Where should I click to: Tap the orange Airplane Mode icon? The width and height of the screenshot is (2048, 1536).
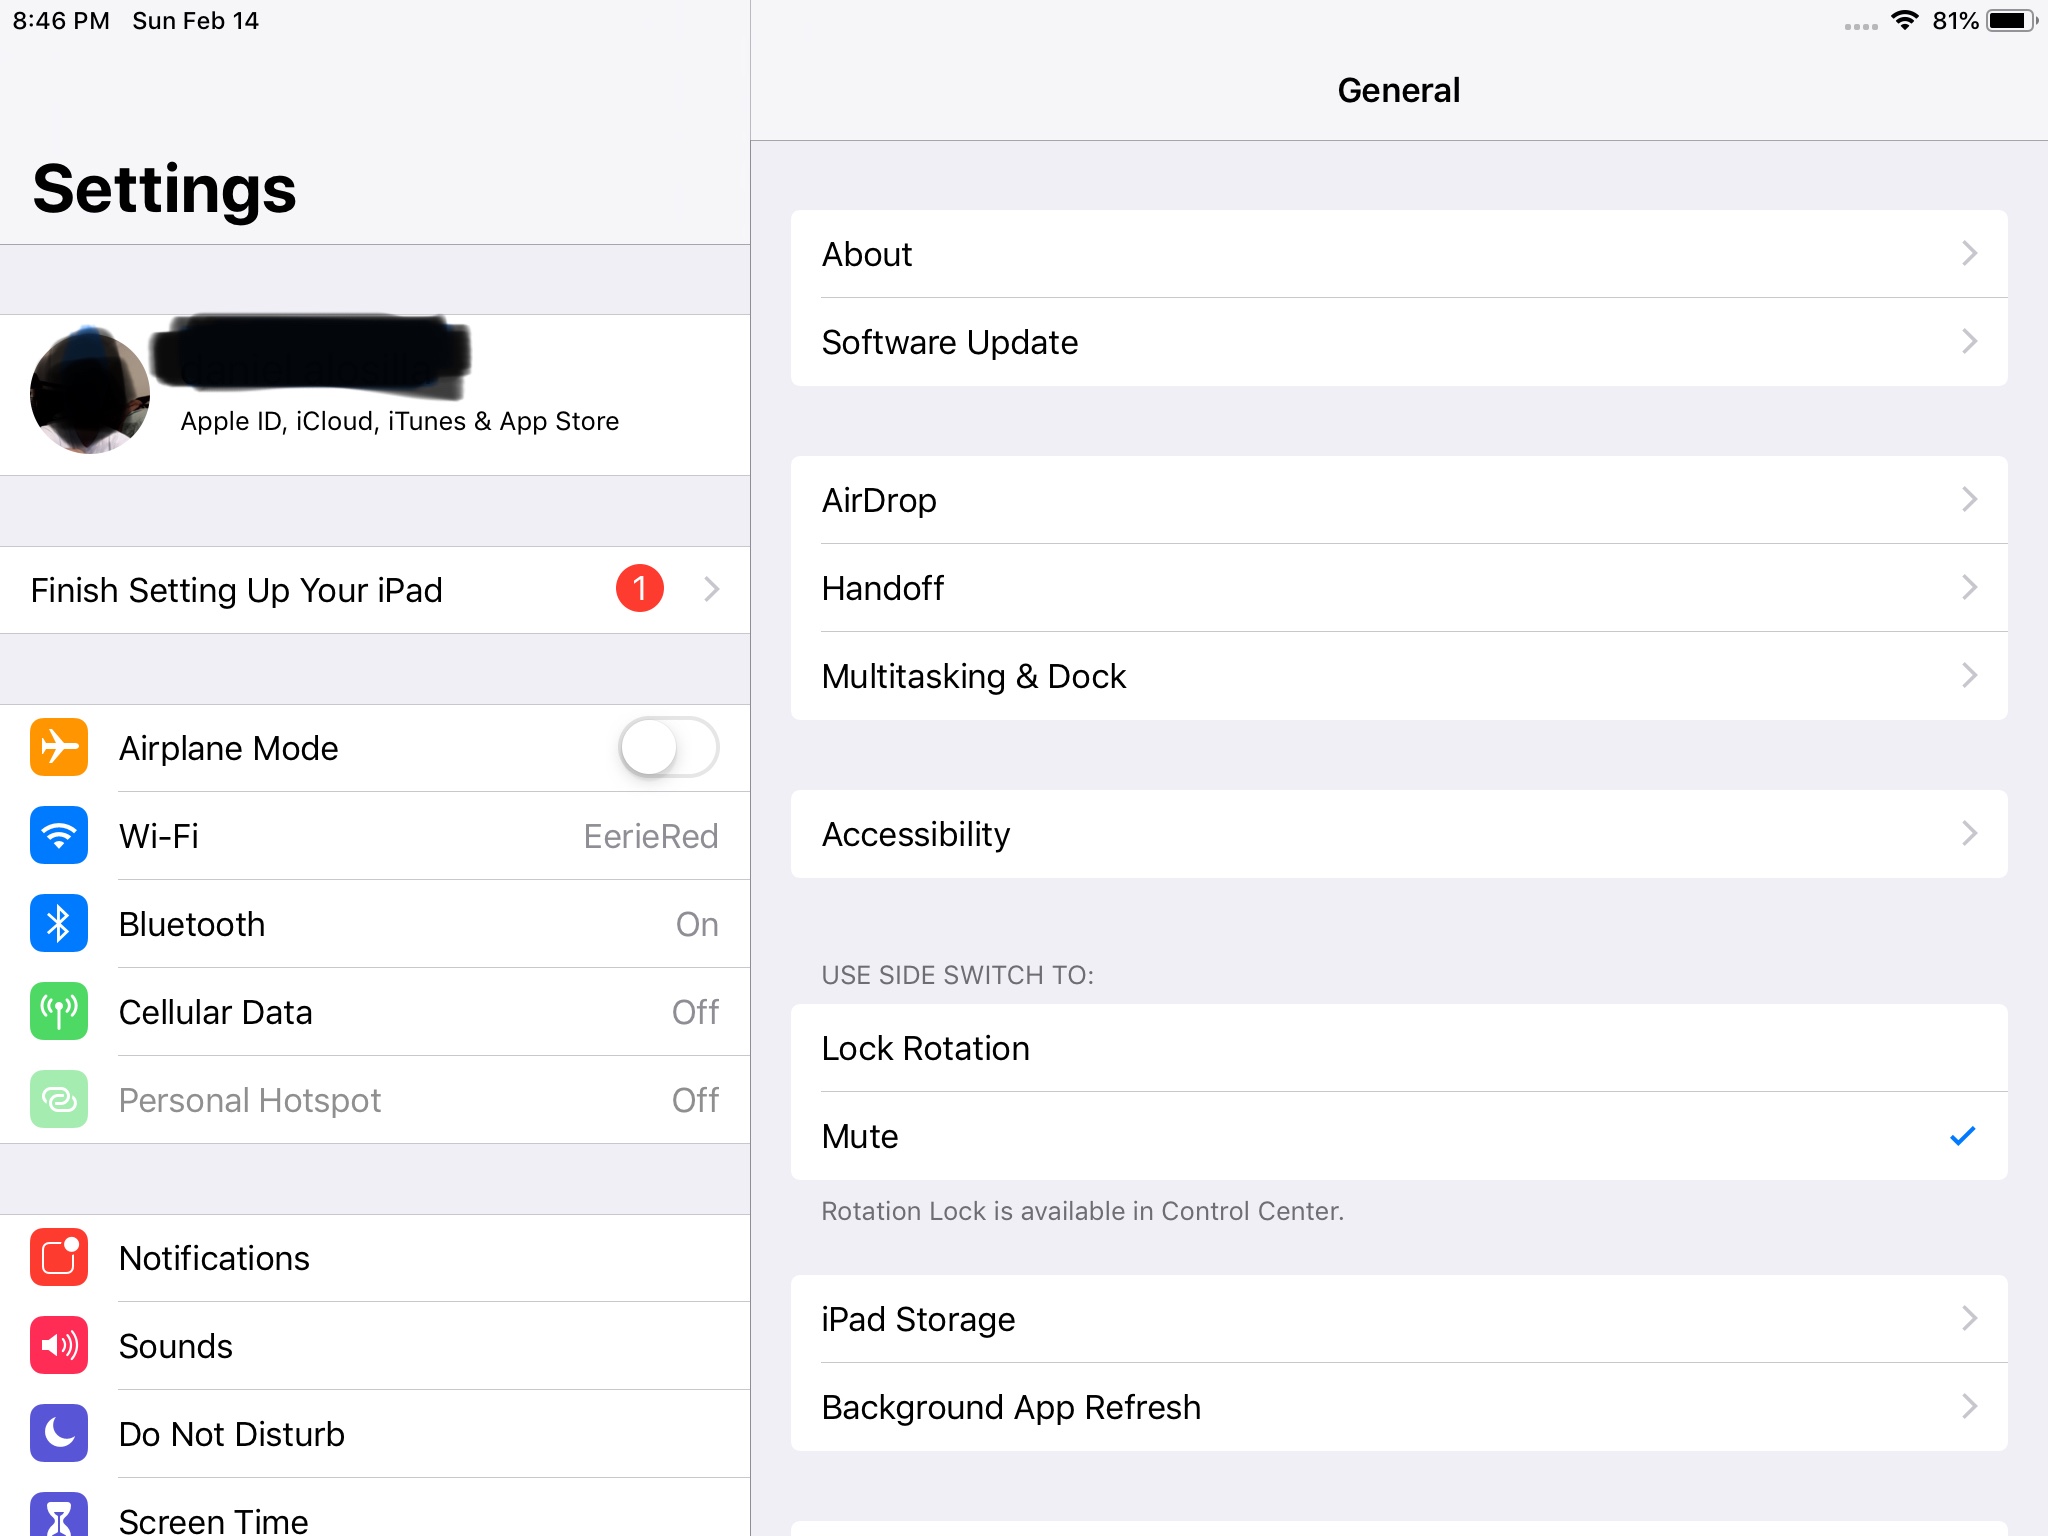(x=59, y=747)
